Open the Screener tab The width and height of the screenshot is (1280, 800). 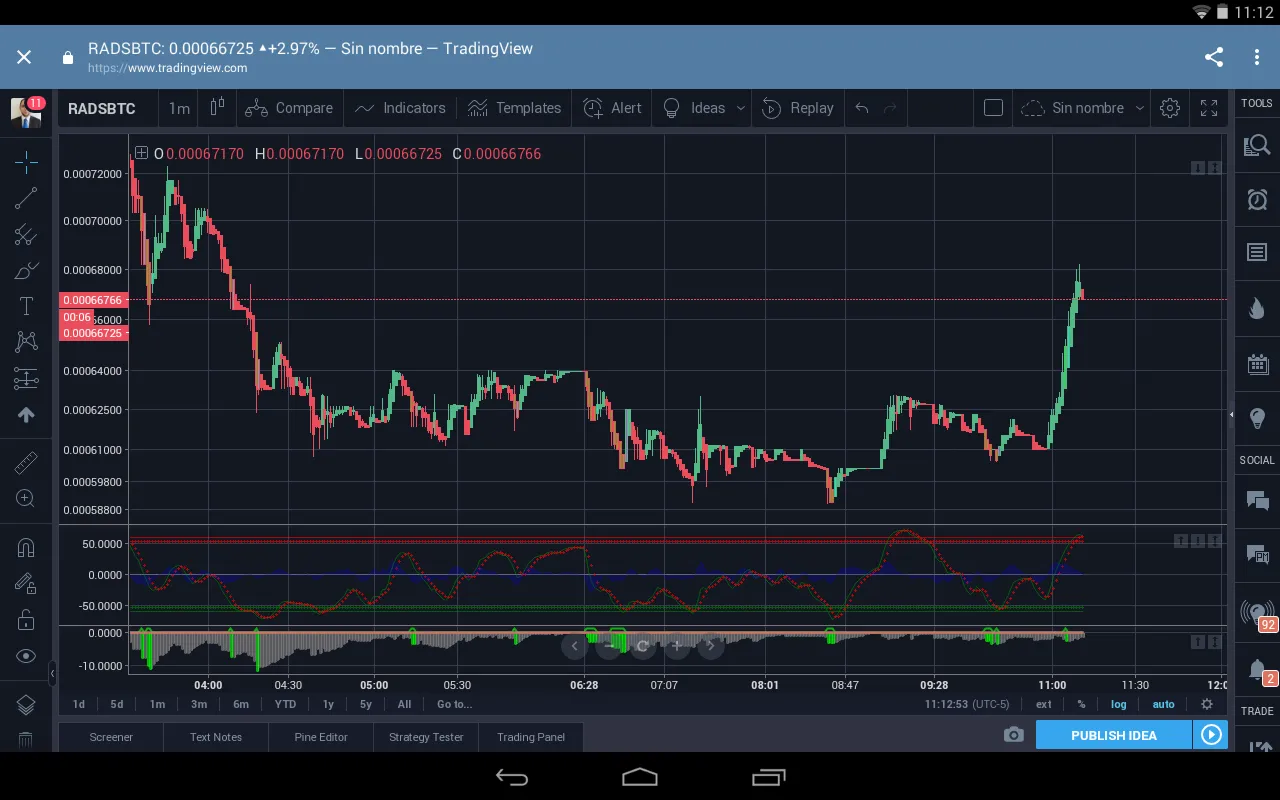click(x=111, y=737)
